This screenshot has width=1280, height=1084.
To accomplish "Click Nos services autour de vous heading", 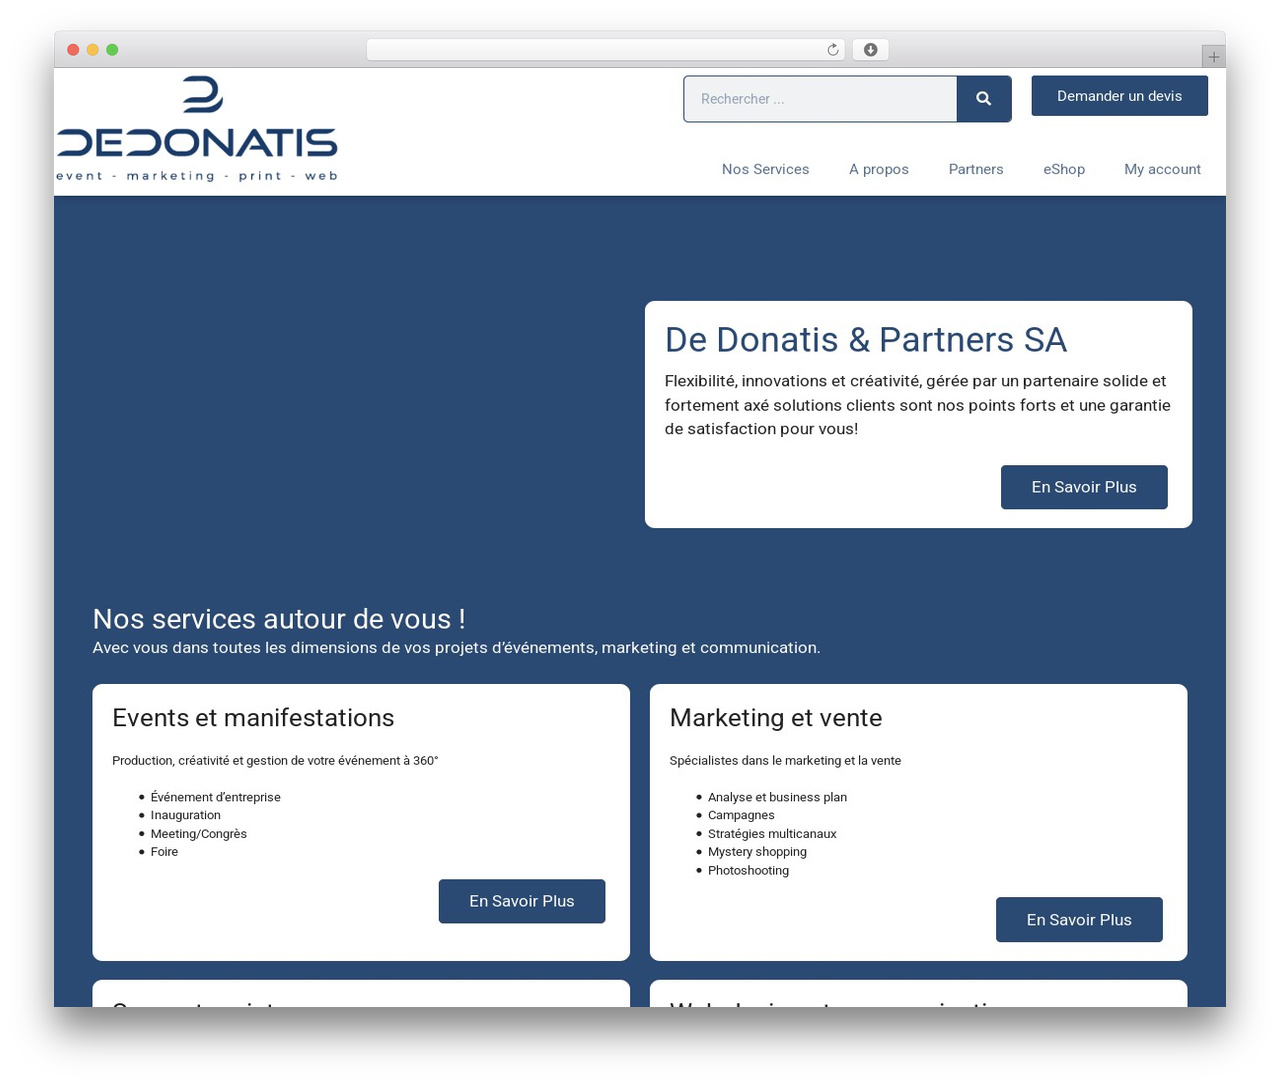I will 279,619.
